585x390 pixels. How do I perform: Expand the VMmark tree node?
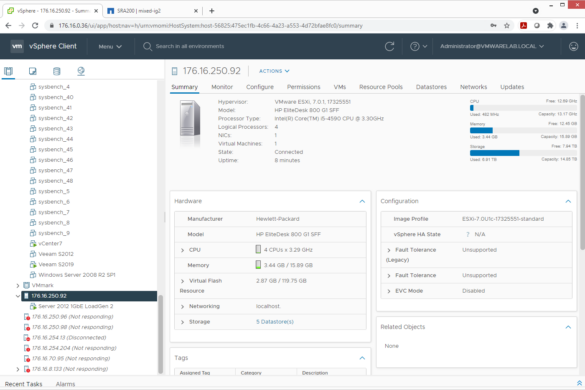click(x=18, y=286)
